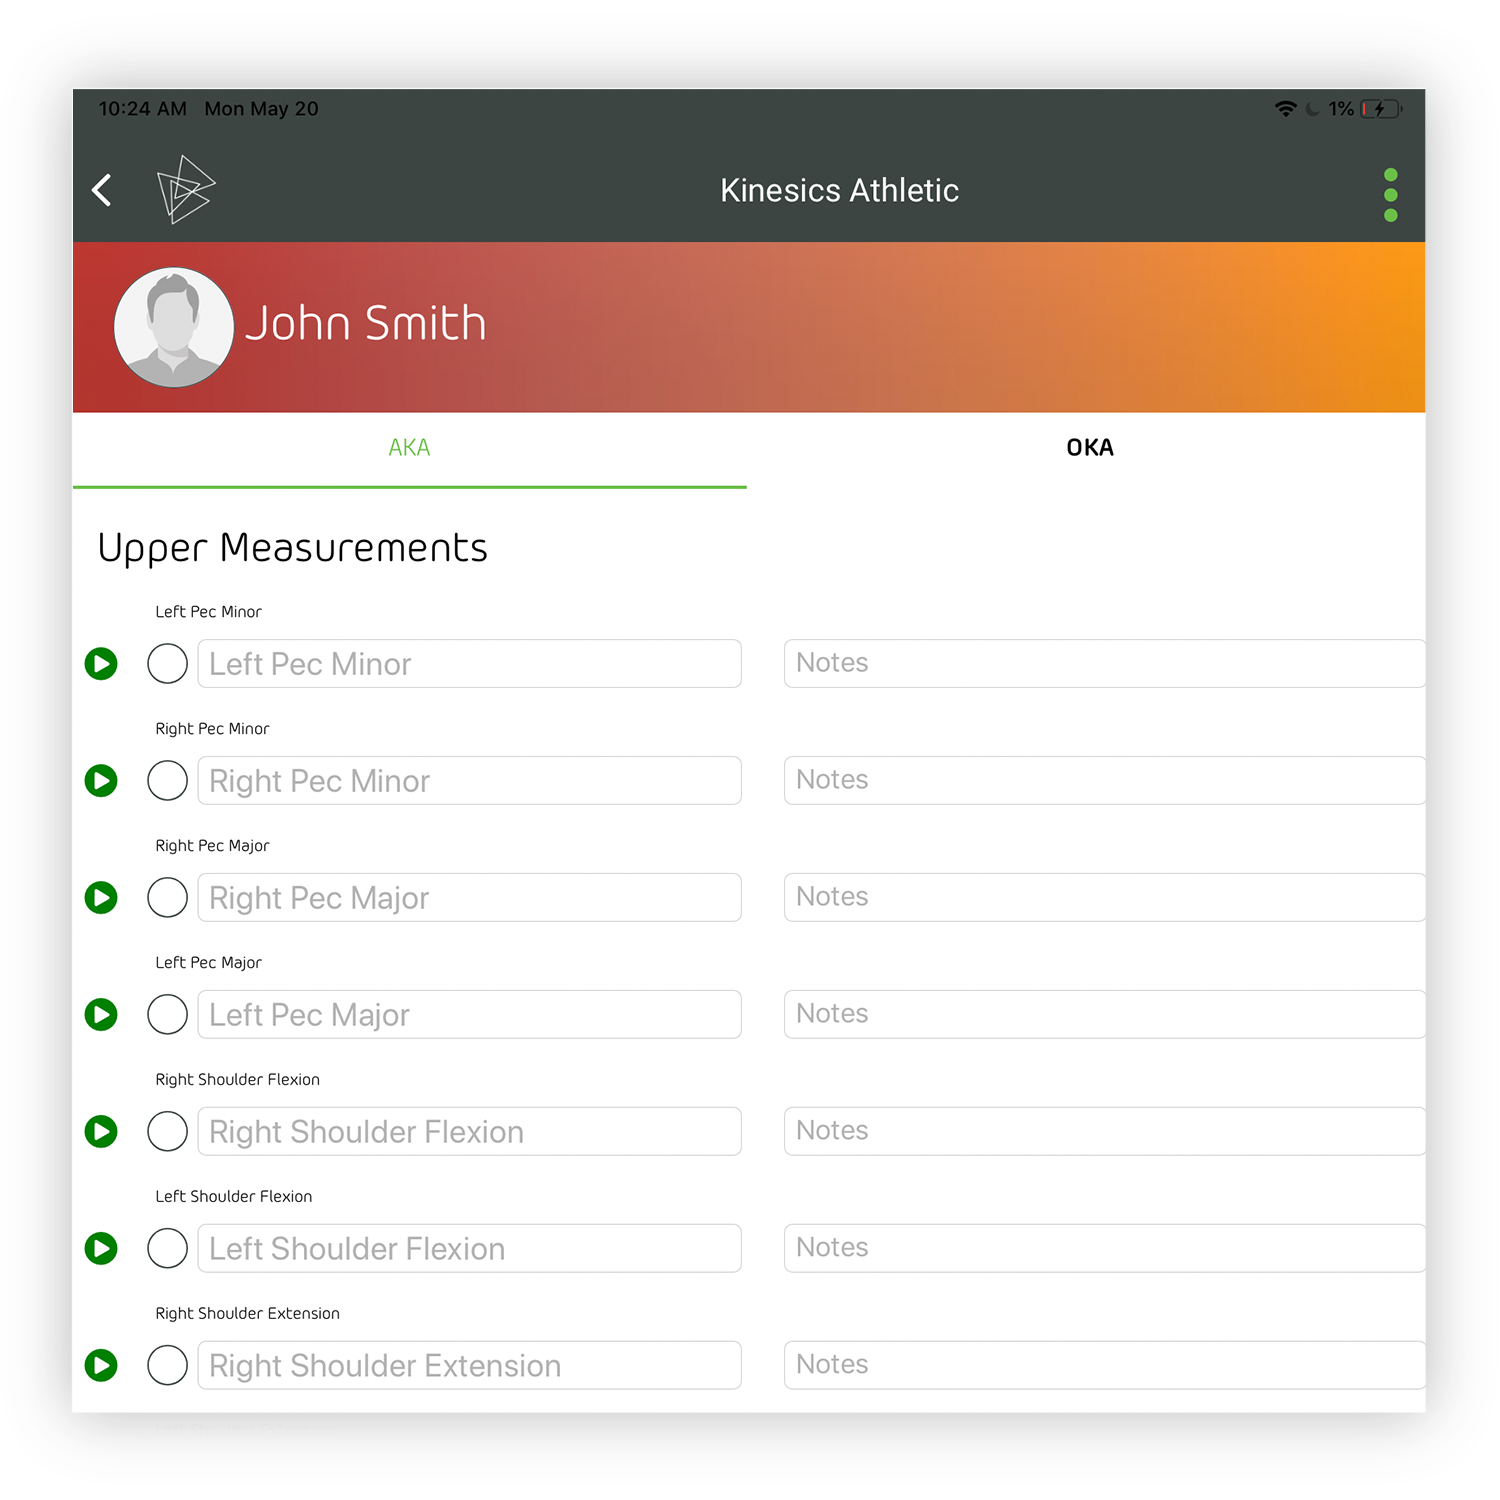Select the Right Shoulder Flexion radio circle
1500x1500 pixels.
(x=167, y=1131)
